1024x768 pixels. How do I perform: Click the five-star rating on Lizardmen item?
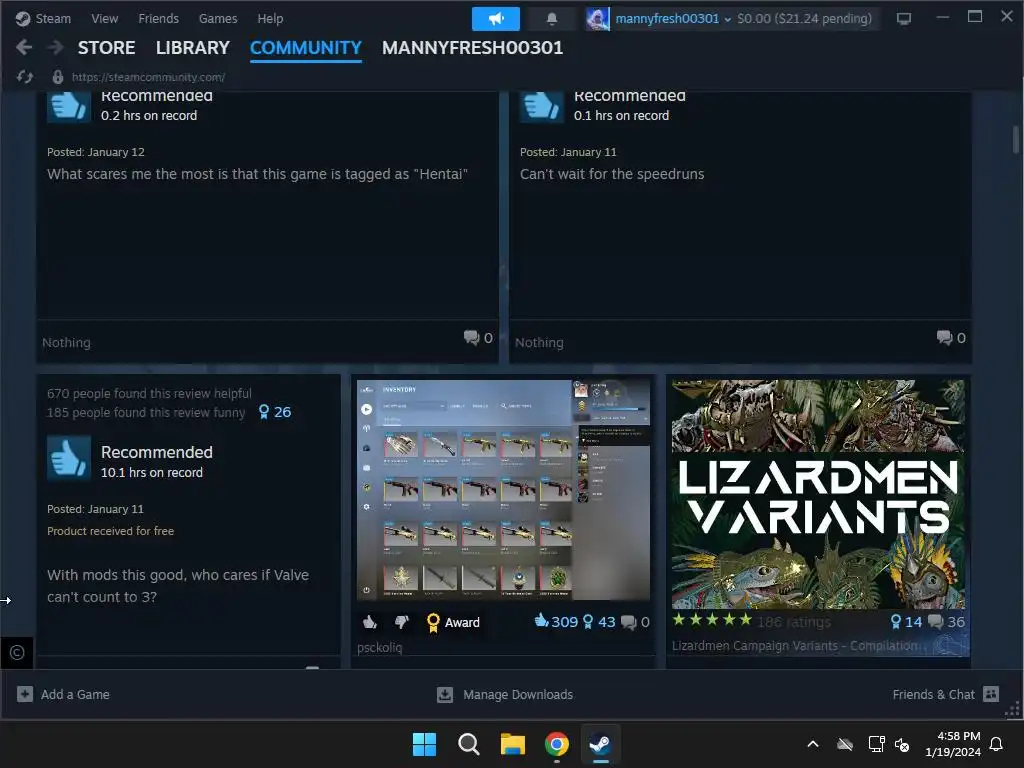click(x=712, y=620)
